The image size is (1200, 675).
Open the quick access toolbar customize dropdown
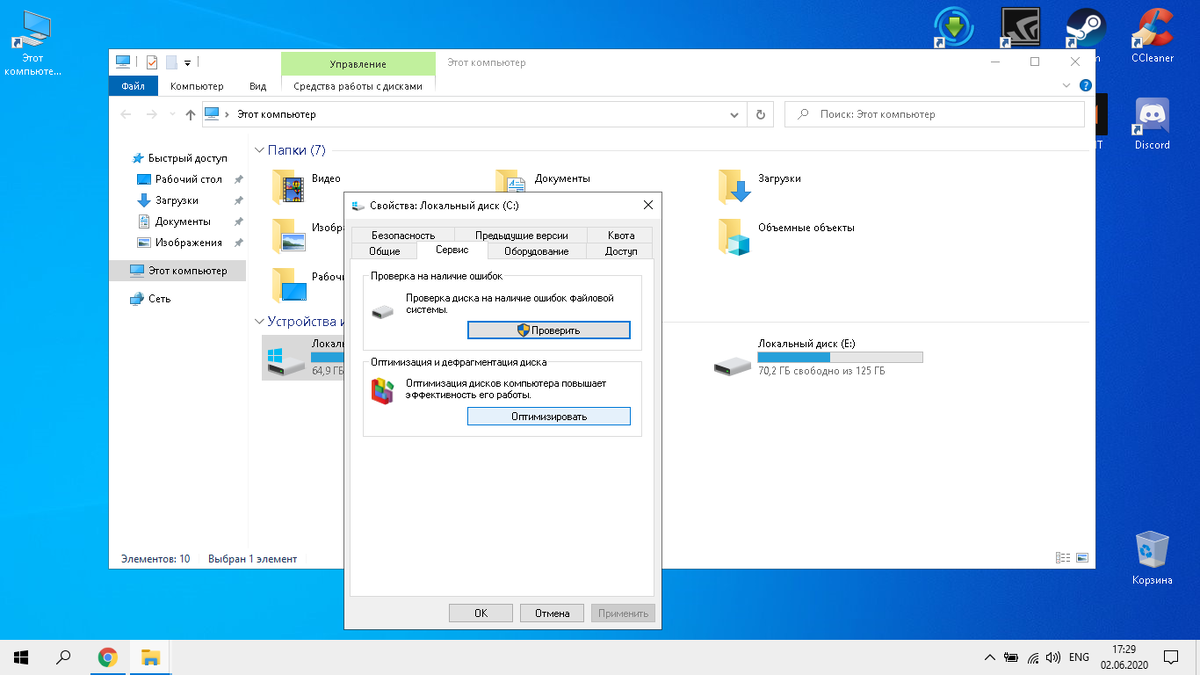point(187,62)
